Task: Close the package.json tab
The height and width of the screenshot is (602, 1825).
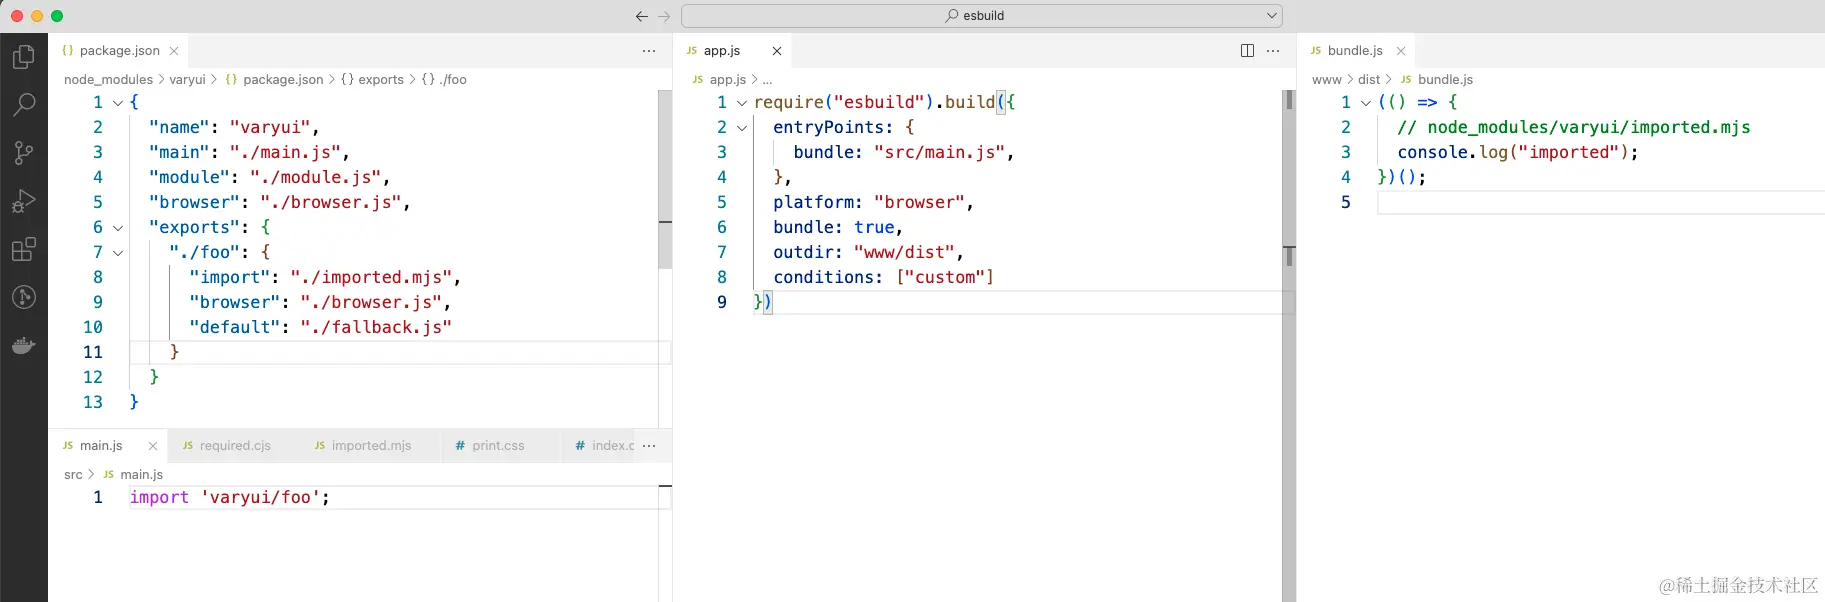Action: pos(174,51)
